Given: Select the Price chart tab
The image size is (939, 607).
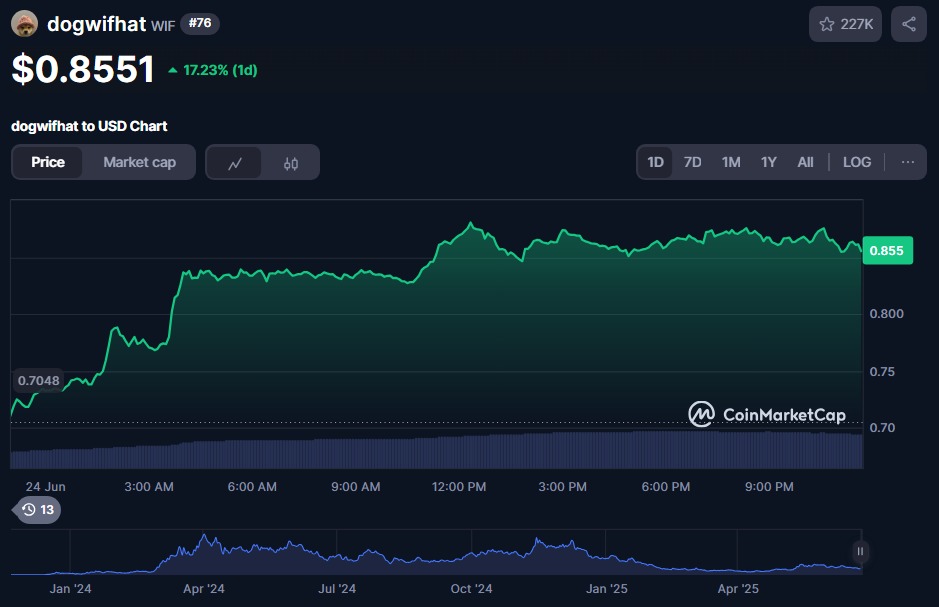Looking at the screenshot, I should pos(48,162).
